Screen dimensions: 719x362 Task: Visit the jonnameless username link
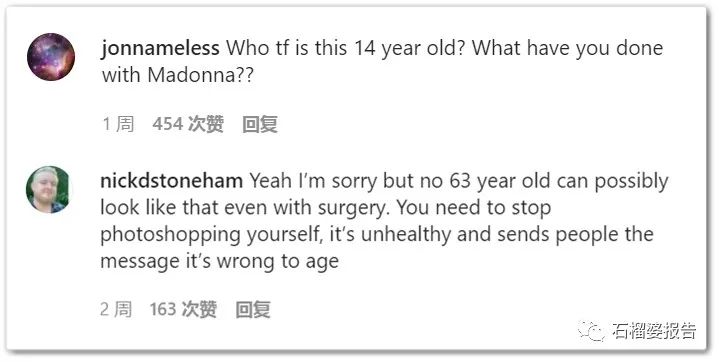[160, 48]
